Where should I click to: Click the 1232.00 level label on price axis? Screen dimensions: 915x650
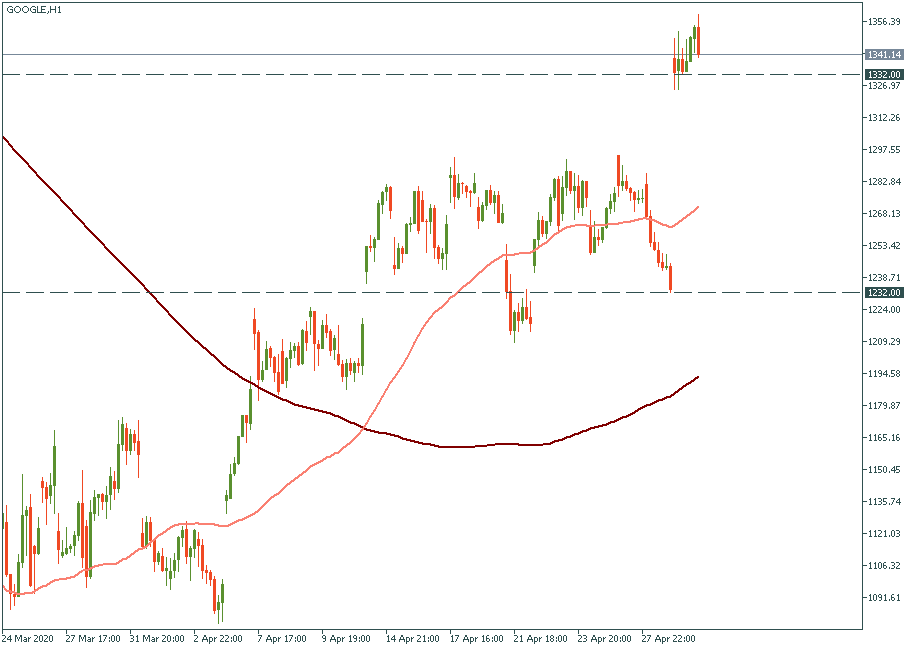click(x=885, y=292)
